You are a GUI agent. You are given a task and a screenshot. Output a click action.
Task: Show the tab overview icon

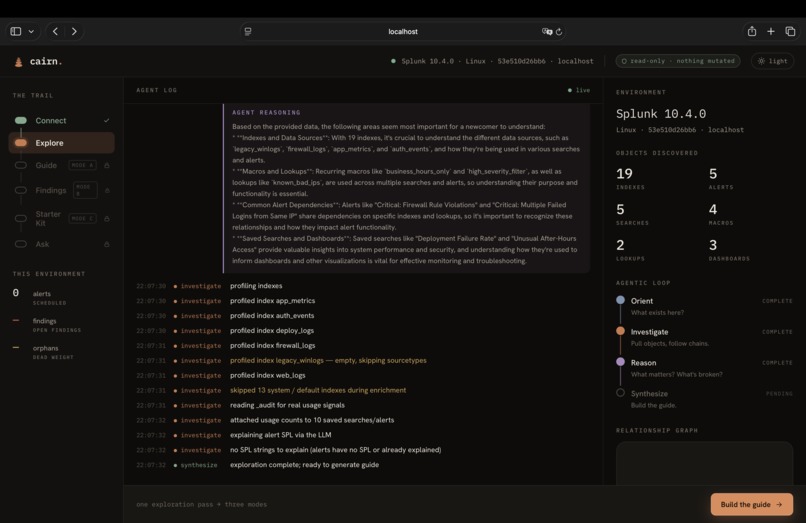790,31
